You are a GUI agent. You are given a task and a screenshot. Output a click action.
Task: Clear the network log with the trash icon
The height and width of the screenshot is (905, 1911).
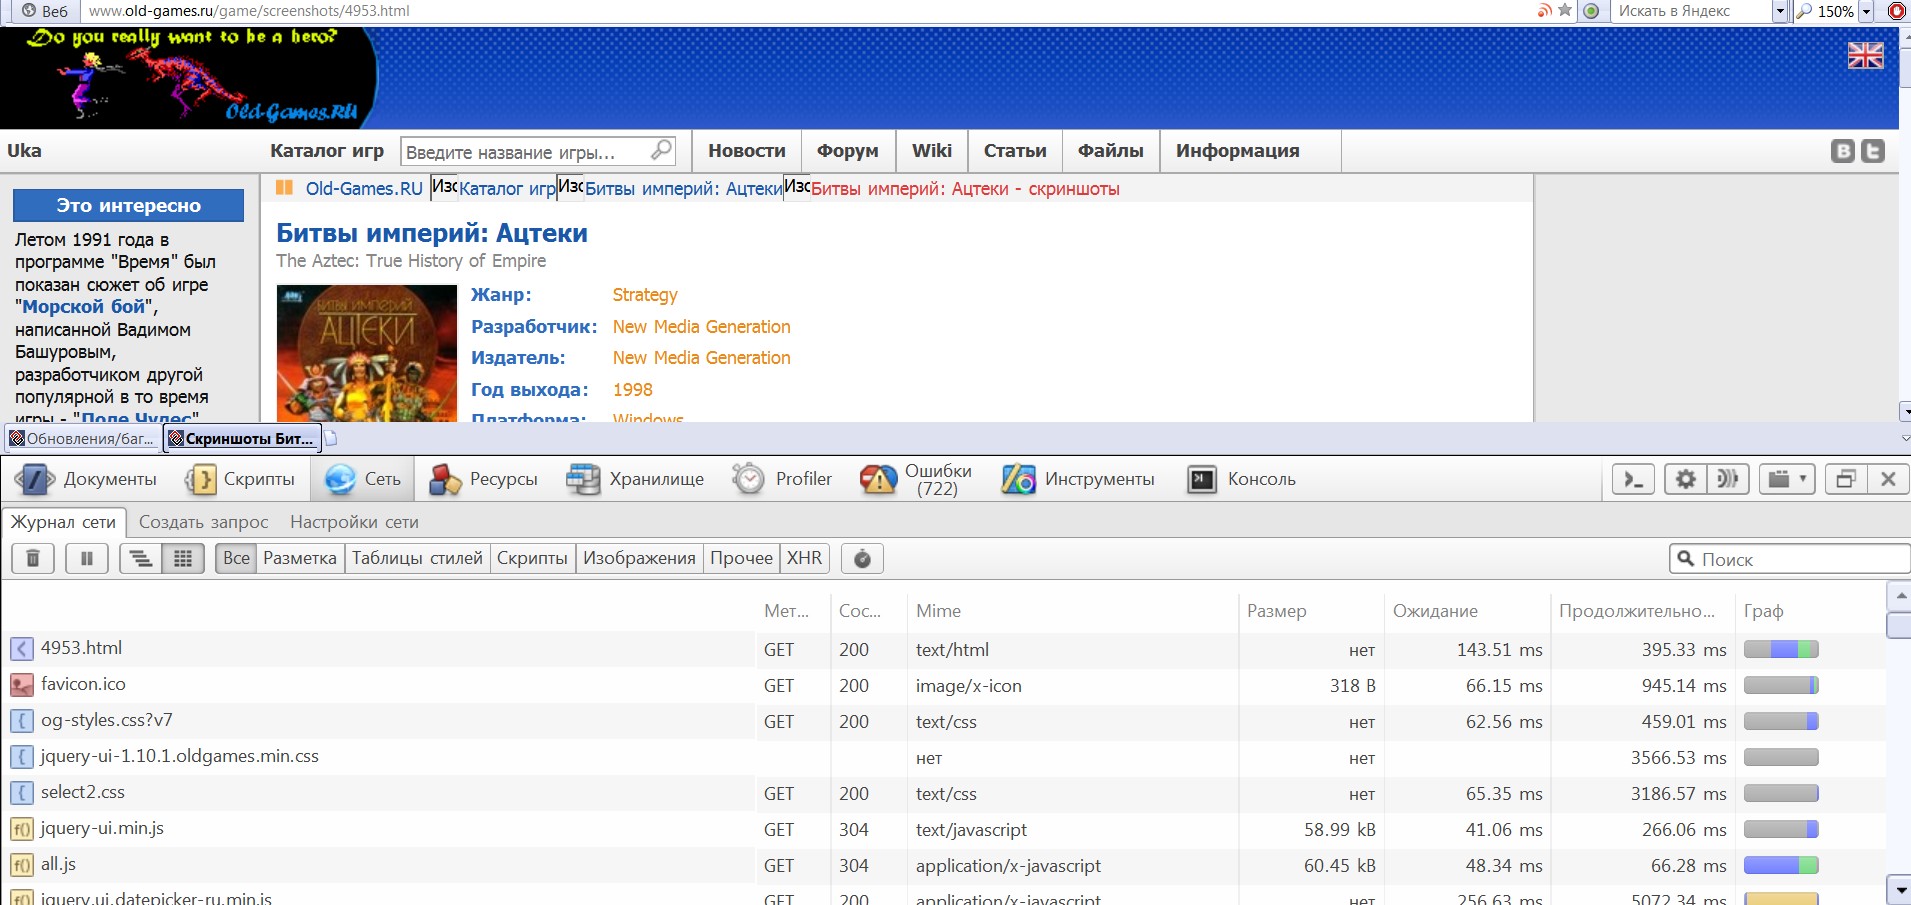pos(33,558)
